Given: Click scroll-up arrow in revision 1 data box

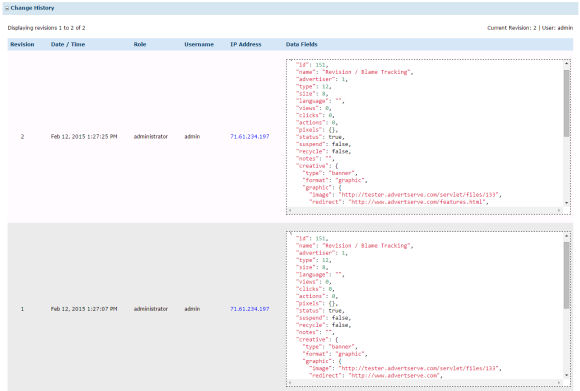Looking at the screenshot, I should (566, 236).
